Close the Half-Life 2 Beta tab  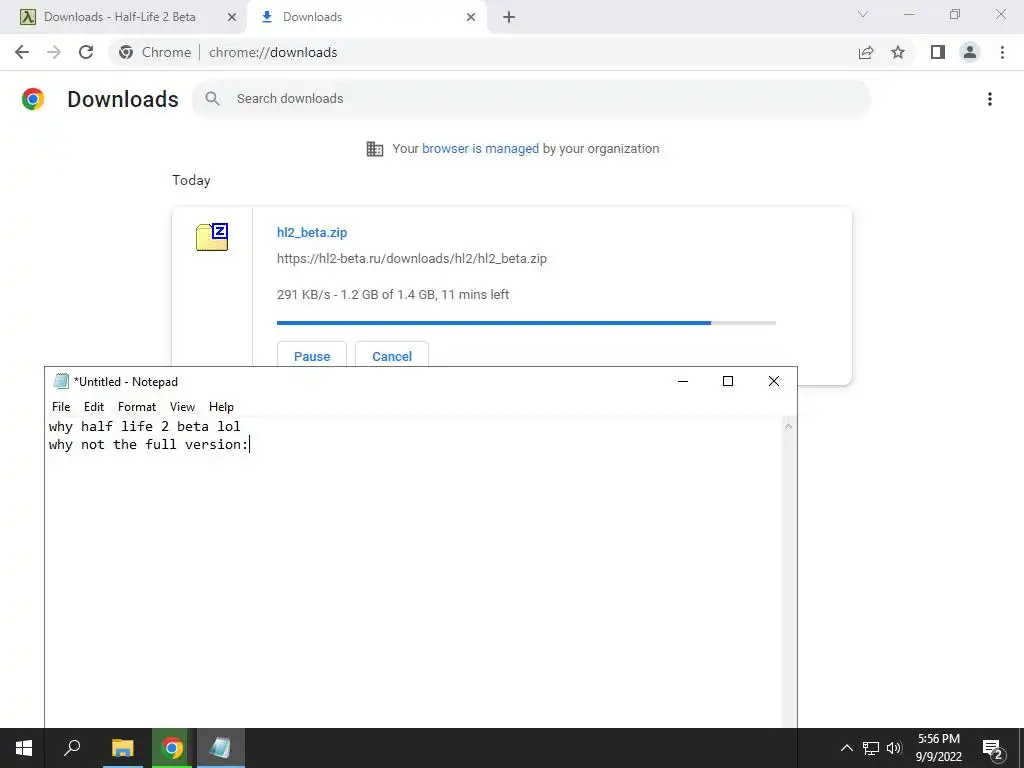tap(232, 17)
